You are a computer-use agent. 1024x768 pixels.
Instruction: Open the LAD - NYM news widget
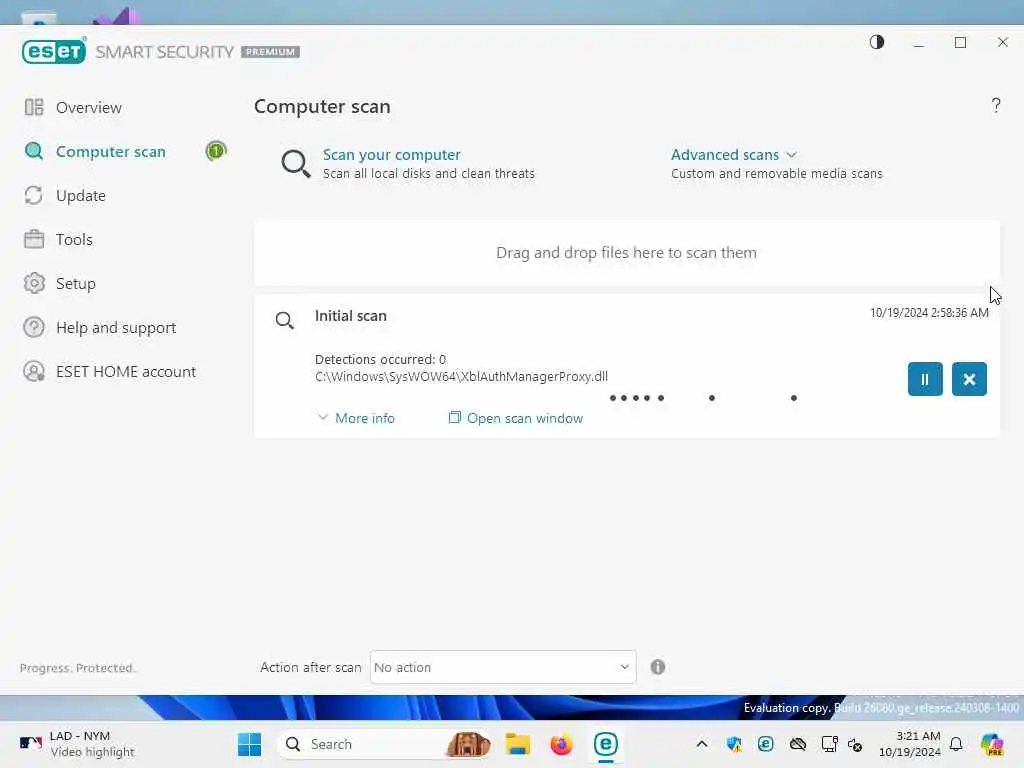point(76,744)
